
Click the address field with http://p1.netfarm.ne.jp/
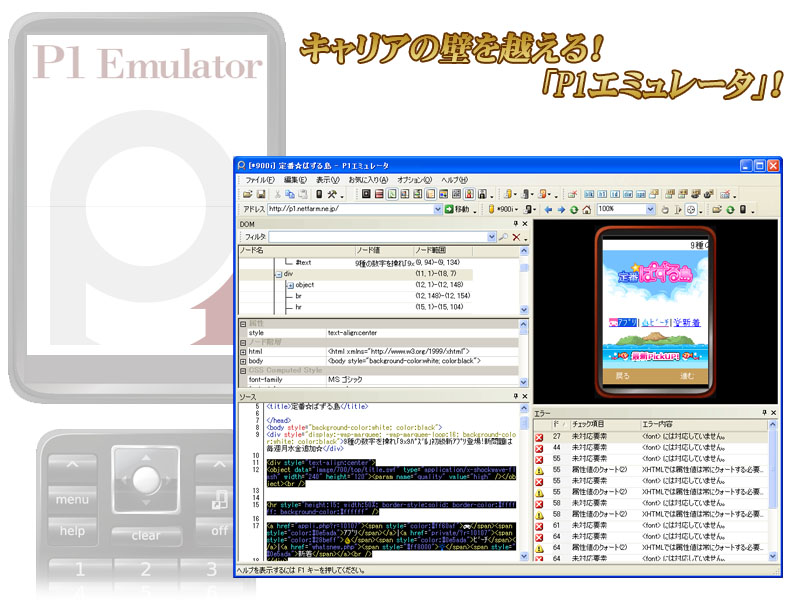[x=351, y=209]
